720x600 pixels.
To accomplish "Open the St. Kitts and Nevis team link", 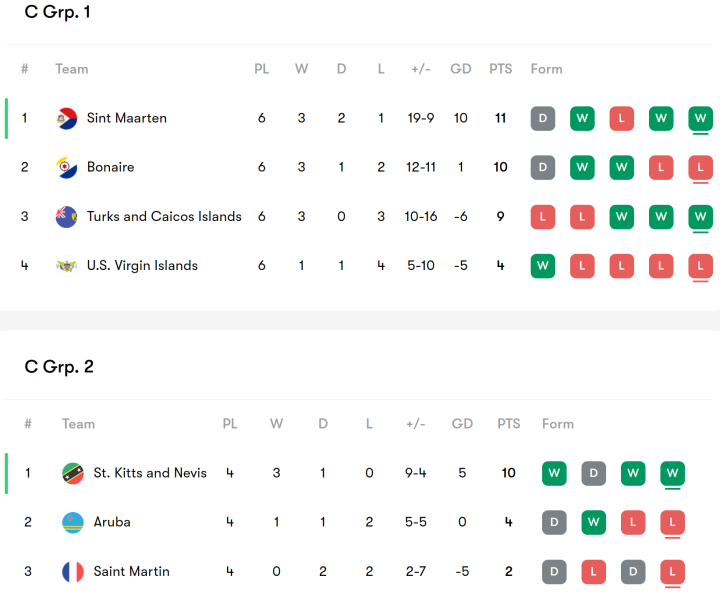I will [x=150, y=473].
